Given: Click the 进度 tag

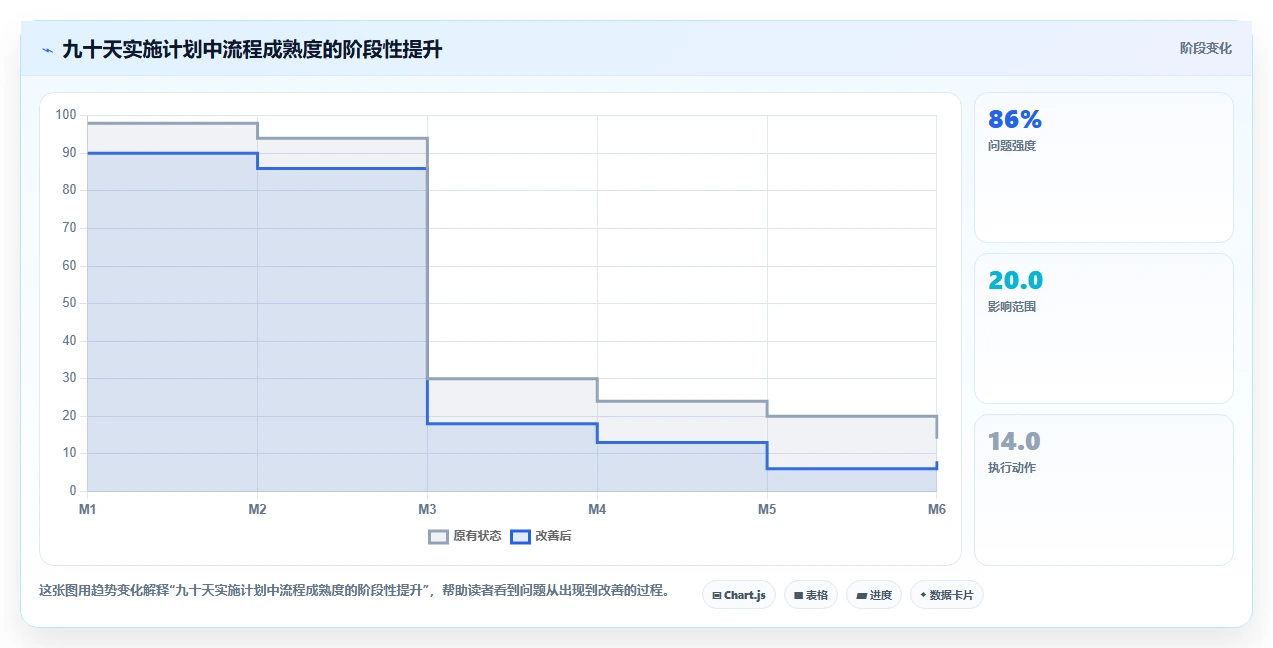Looking at the screenshot, I should 873,595.
